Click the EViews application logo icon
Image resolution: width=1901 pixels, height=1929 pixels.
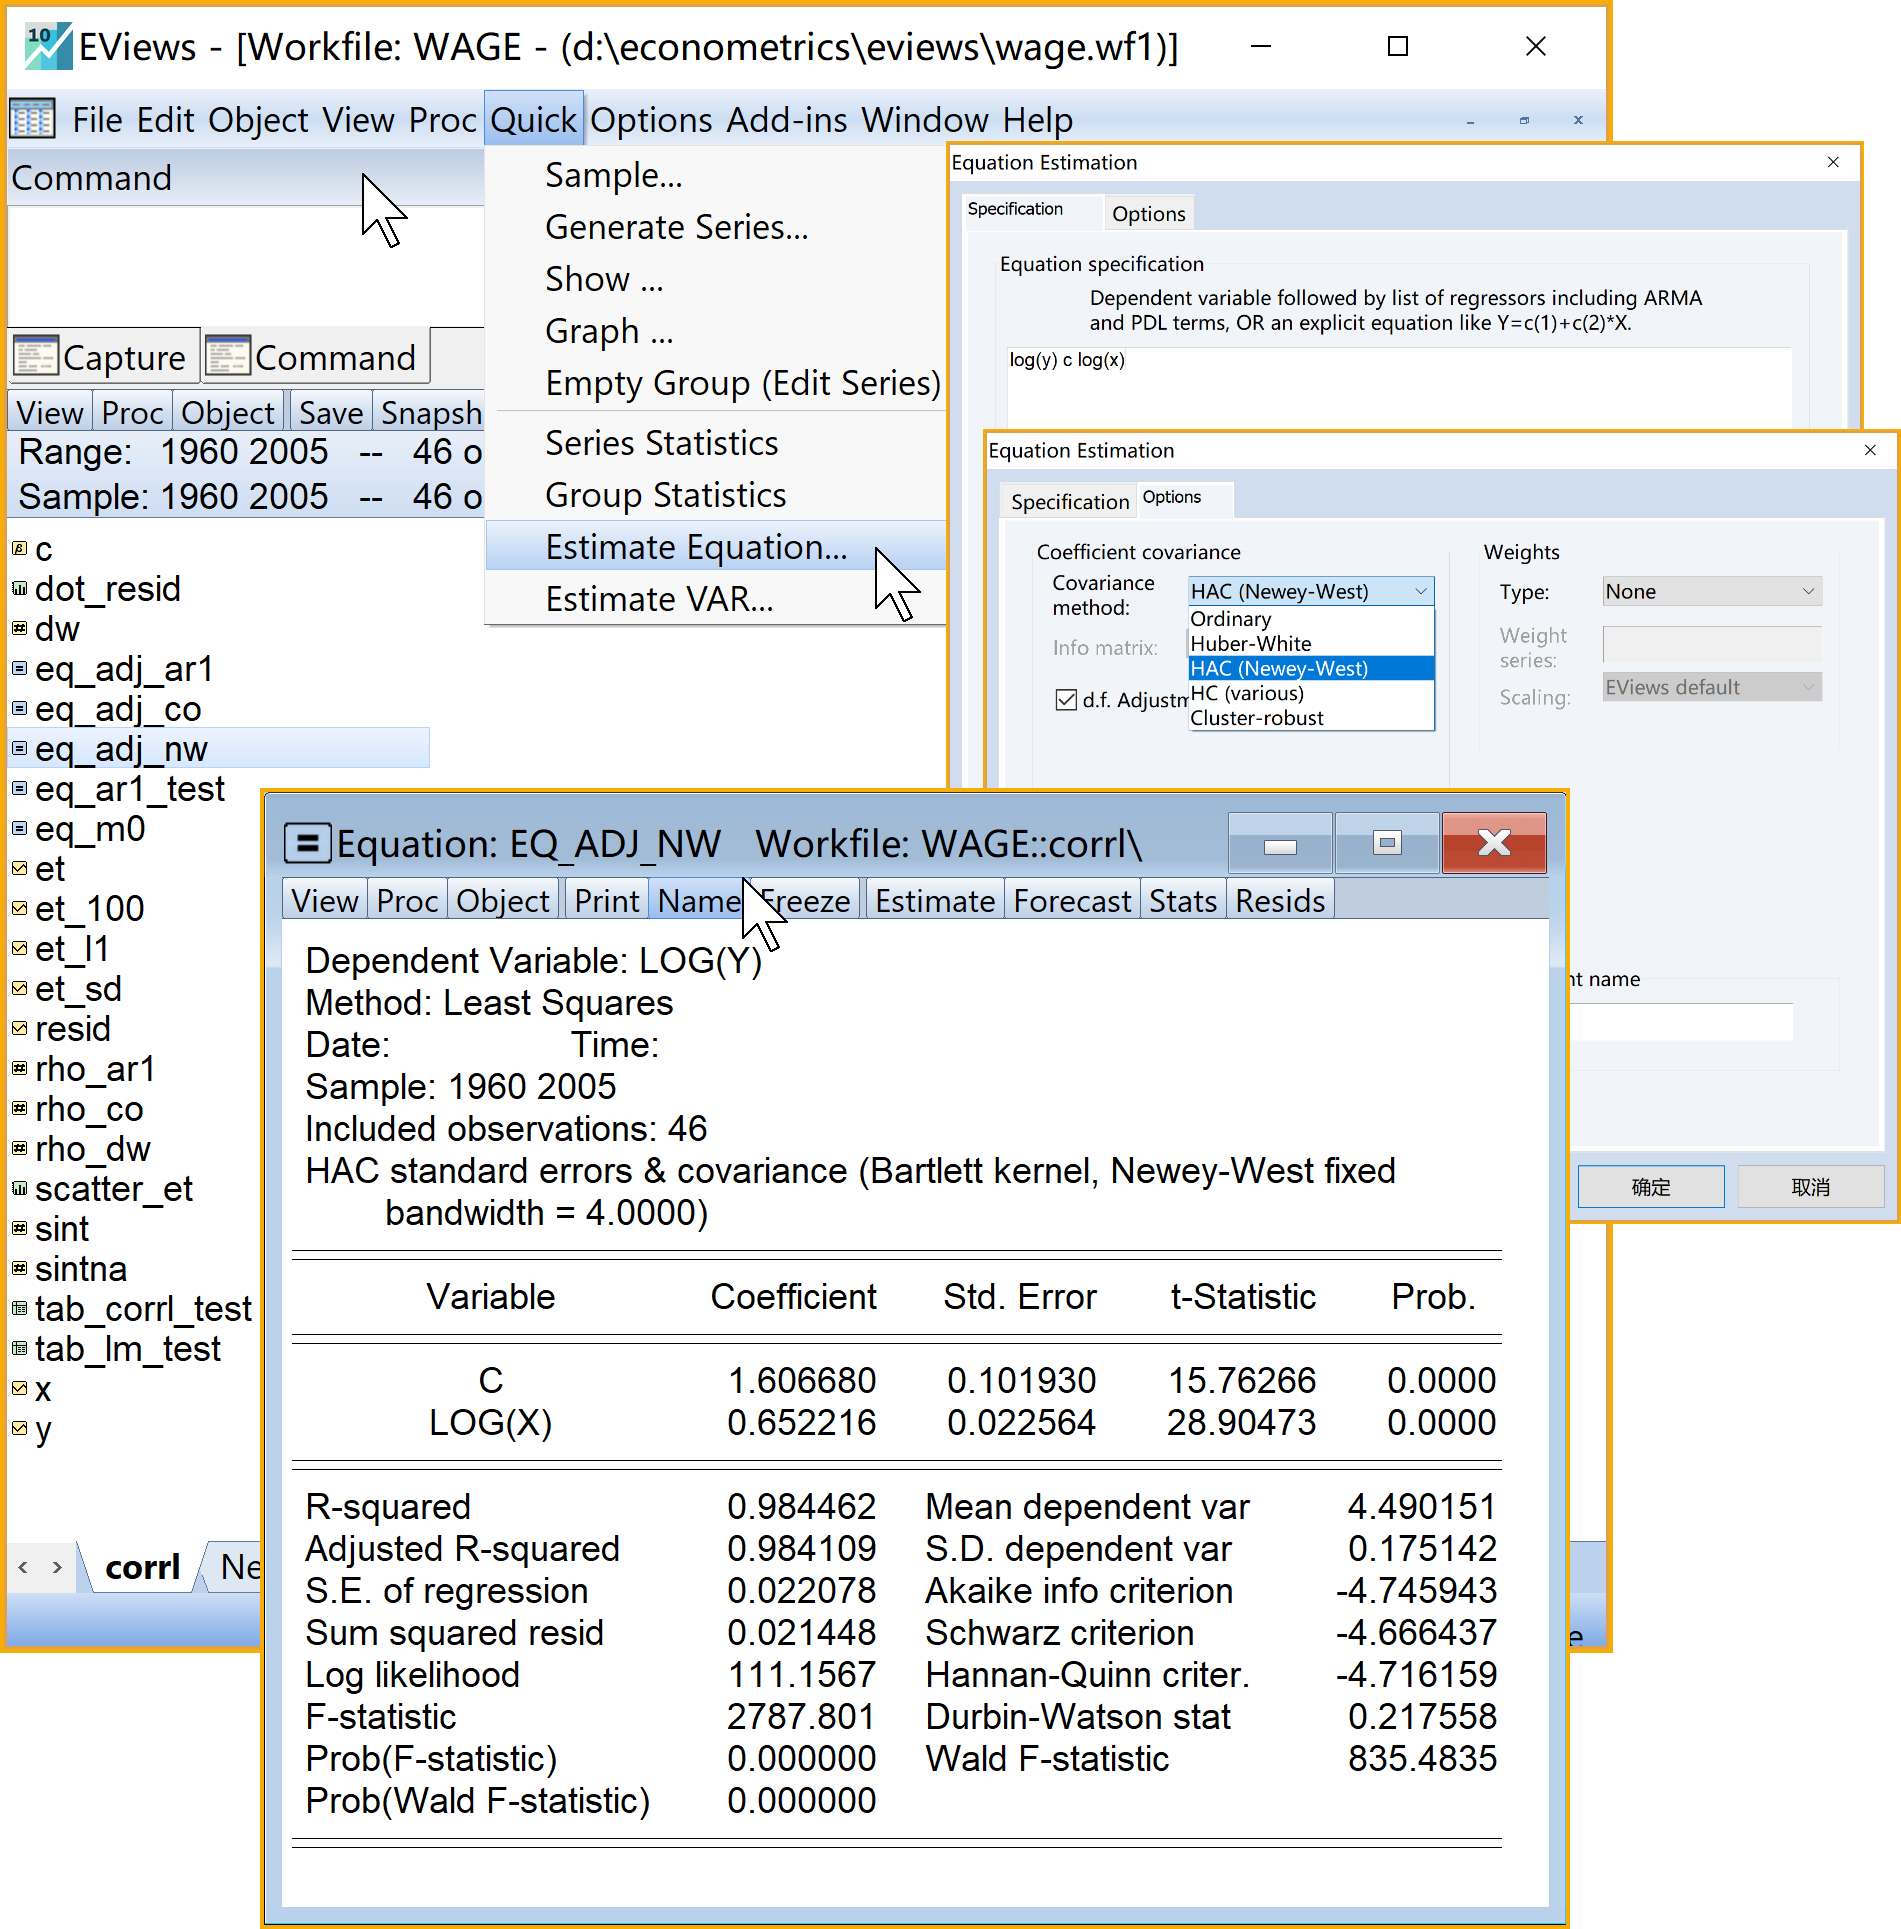[x=47, y=46]
